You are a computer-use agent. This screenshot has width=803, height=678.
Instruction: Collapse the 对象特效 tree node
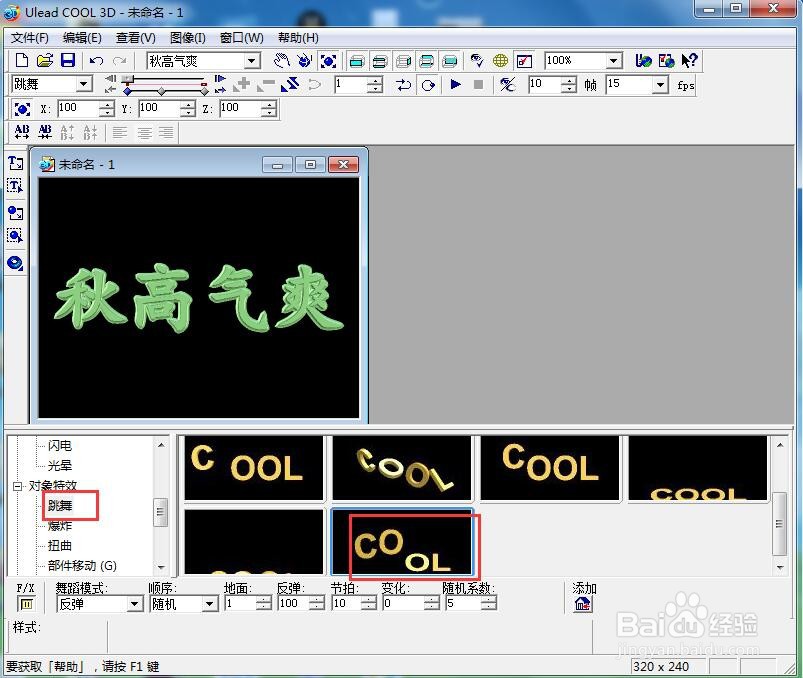click(x=18, y=486)
